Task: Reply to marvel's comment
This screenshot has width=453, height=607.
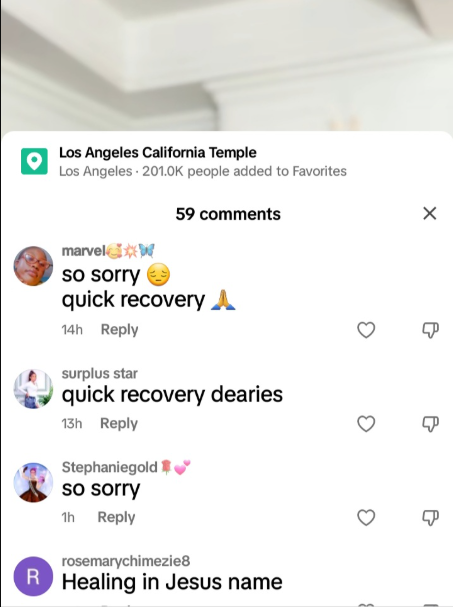Action: (119, 330)
